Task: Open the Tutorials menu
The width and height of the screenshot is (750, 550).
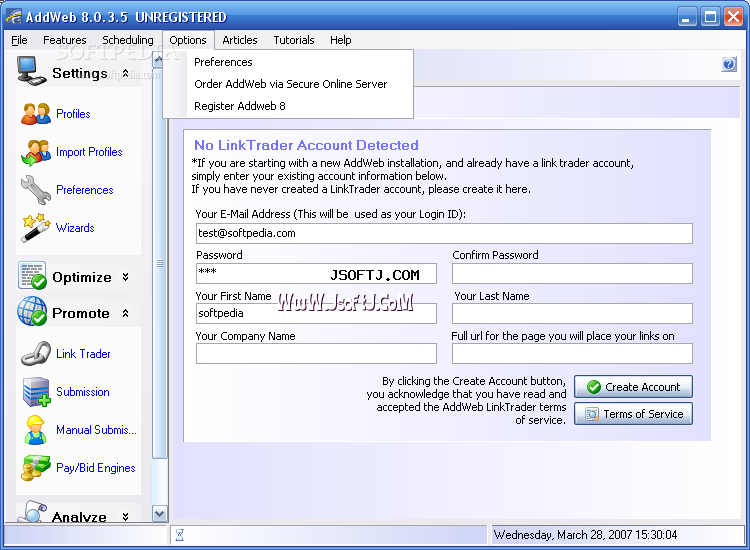Action: 294,40
